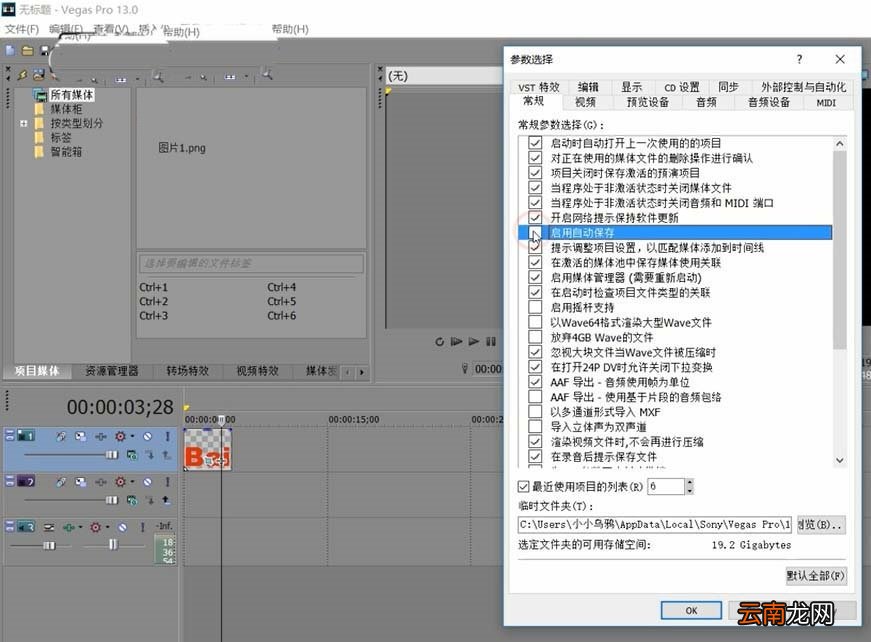Open track FX for video track 1
The height and width of the screenshot is (642, 871).
[x=101, y=437]
